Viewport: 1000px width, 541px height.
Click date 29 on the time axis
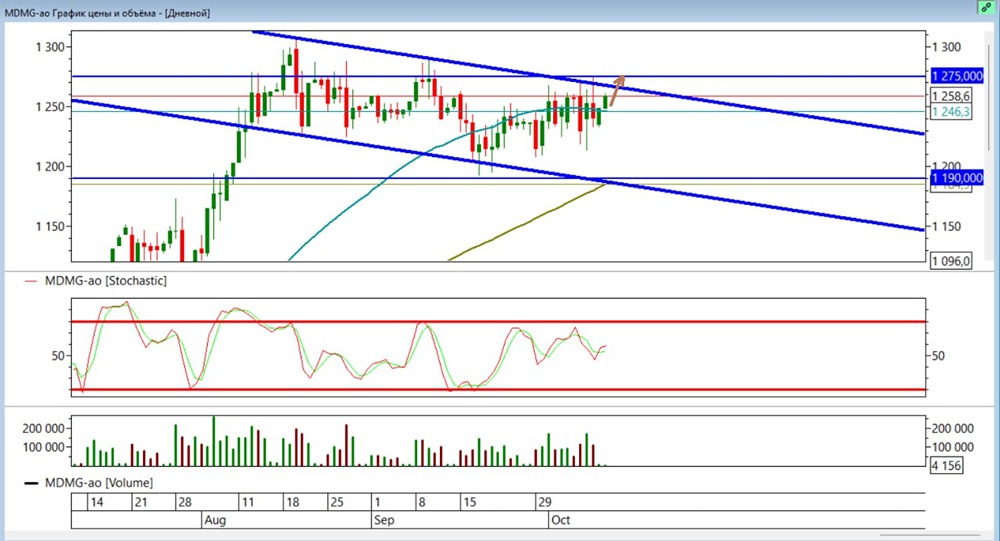[x=545, y=502]
